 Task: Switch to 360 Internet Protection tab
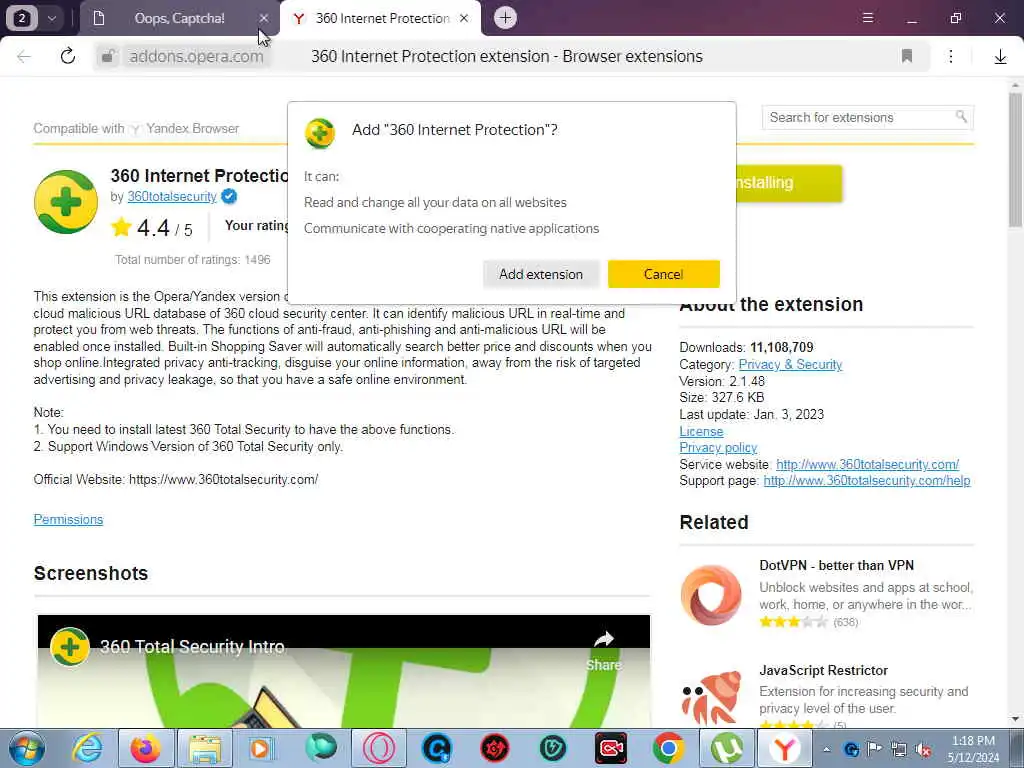click(x=382, y=18)
